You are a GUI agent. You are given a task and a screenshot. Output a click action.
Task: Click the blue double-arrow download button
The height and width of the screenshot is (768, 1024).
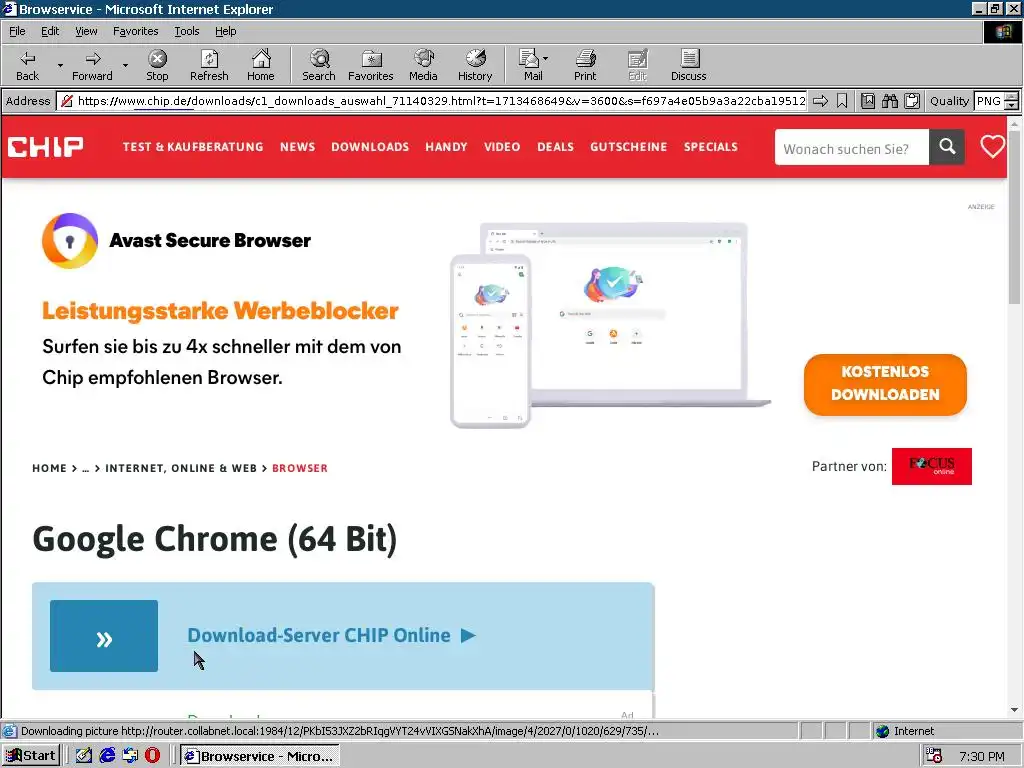pyautogui.click(x=104, y=636)
